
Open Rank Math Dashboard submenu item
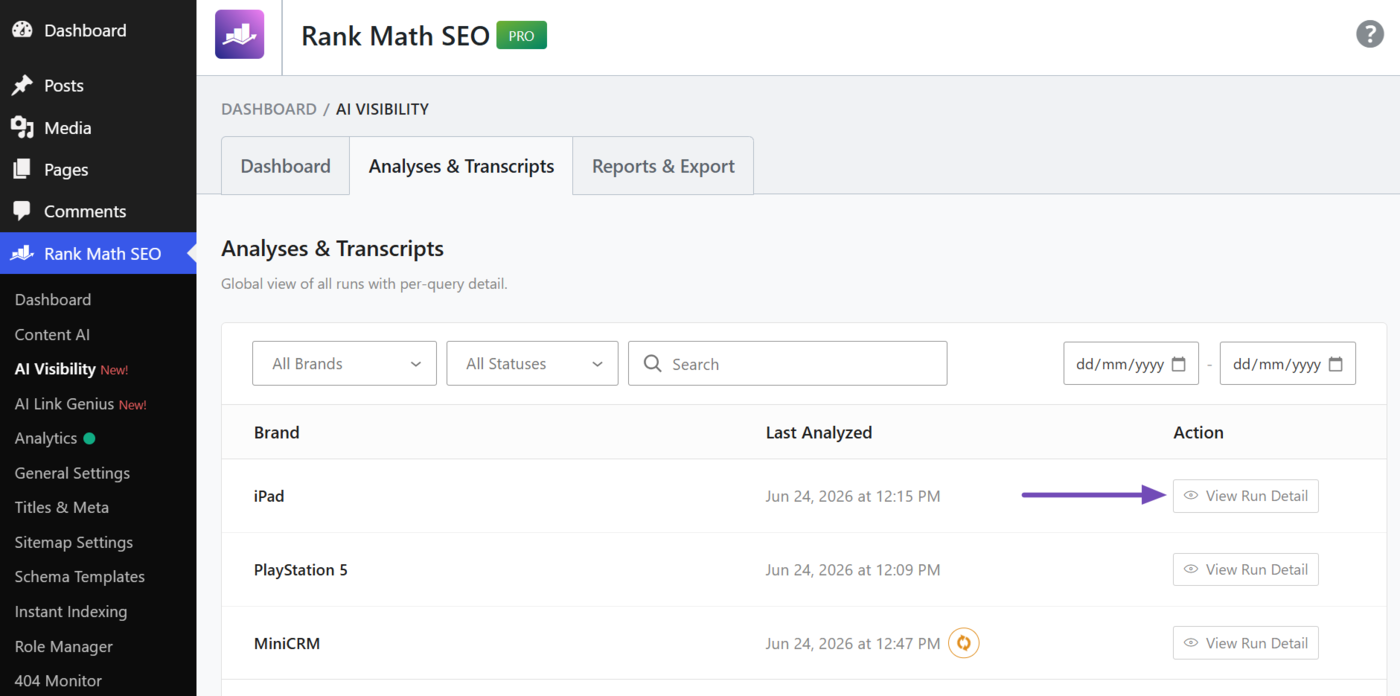pyautogui.click(x=53, y=300)
